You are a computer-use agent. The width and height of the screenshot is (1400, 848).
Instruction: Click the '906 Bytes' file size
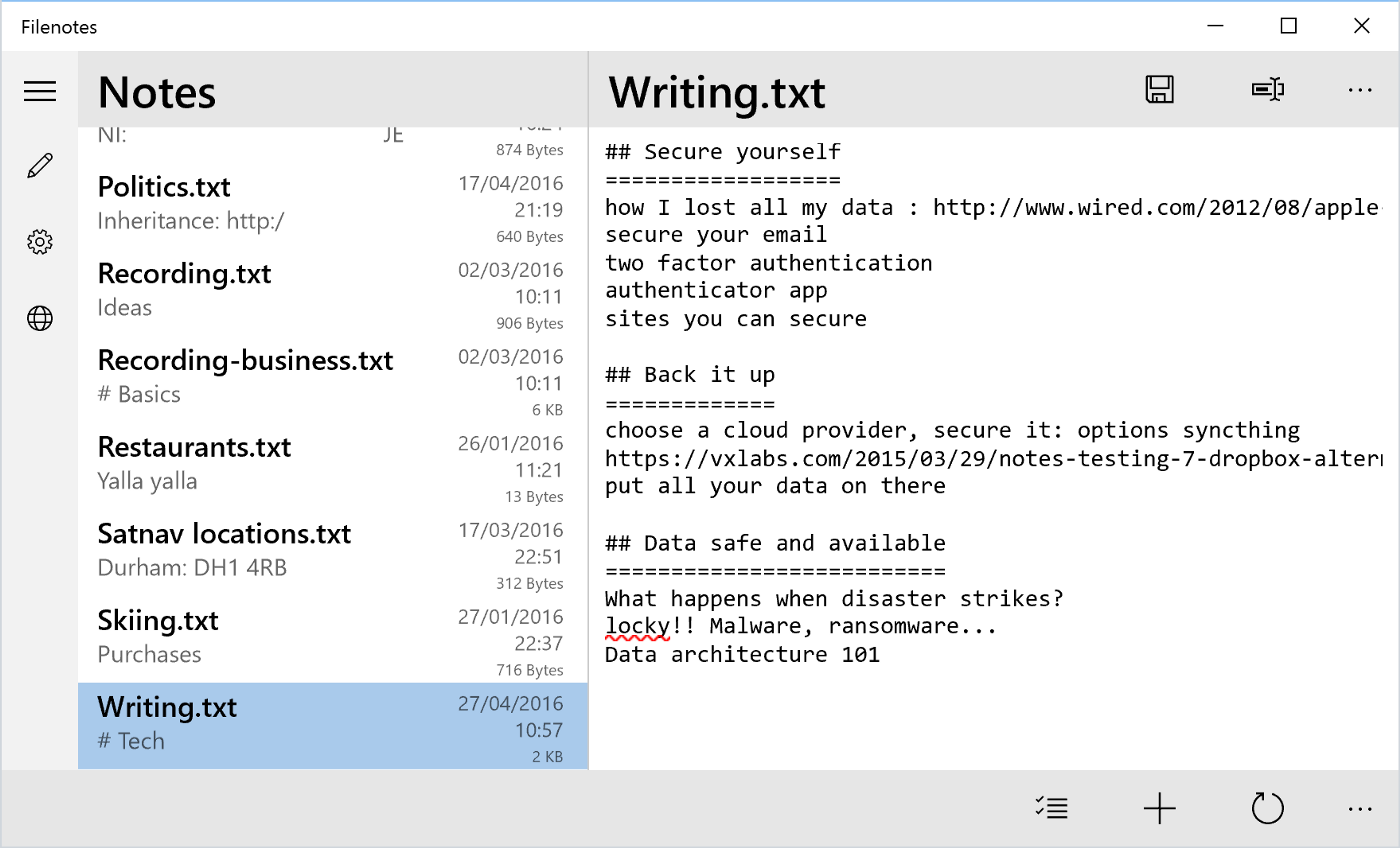click(x=530, y=324)
